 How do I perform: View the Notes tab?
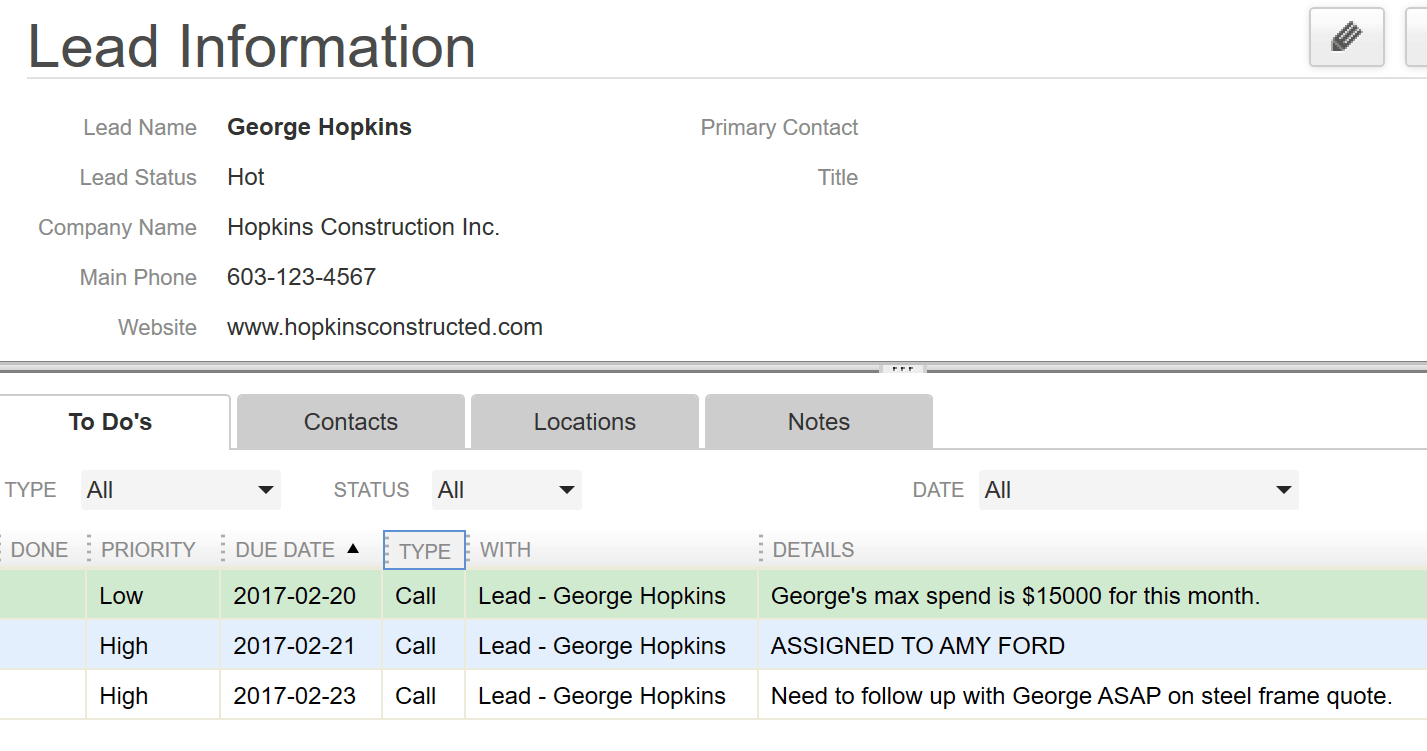[x=818, y=421]
